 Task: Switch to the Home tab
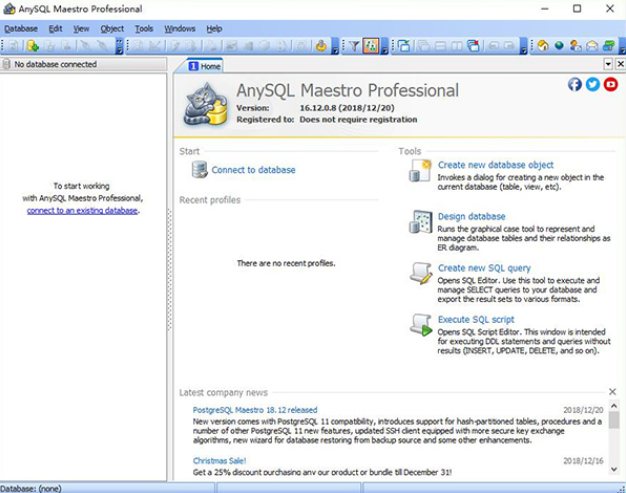pos(205,66)
